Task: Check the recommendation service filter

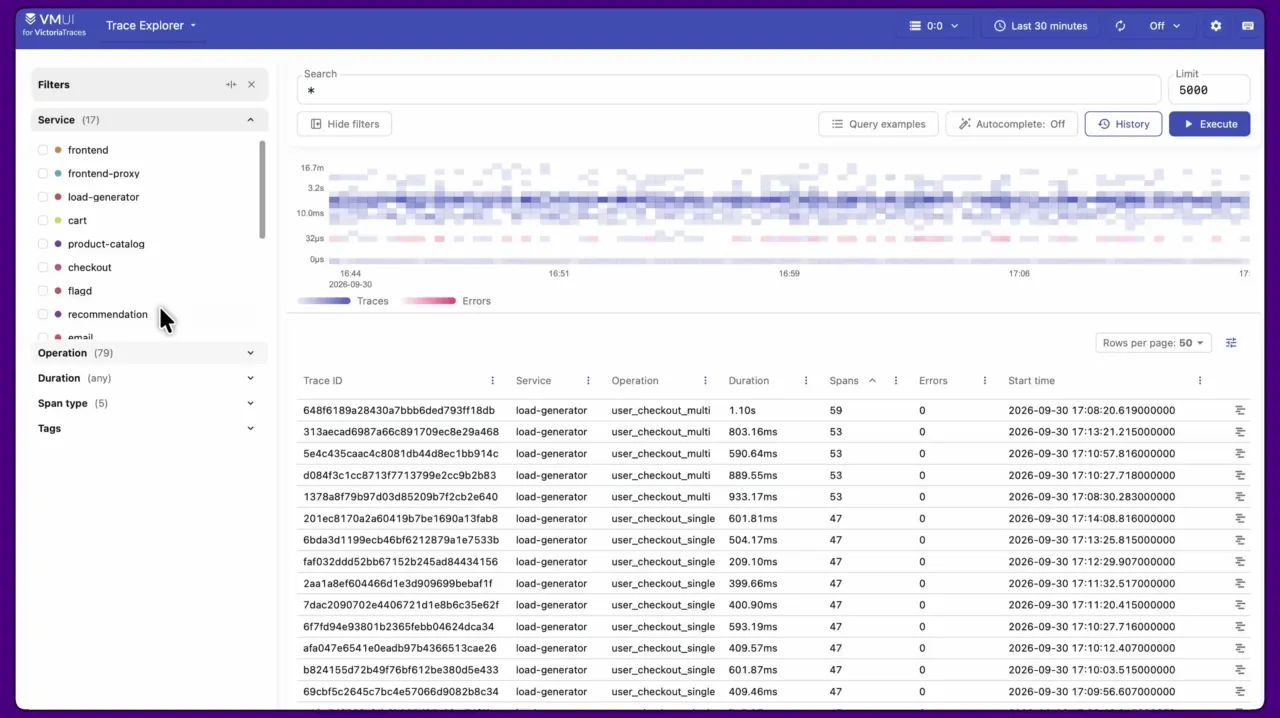Action: pos(43,315)
